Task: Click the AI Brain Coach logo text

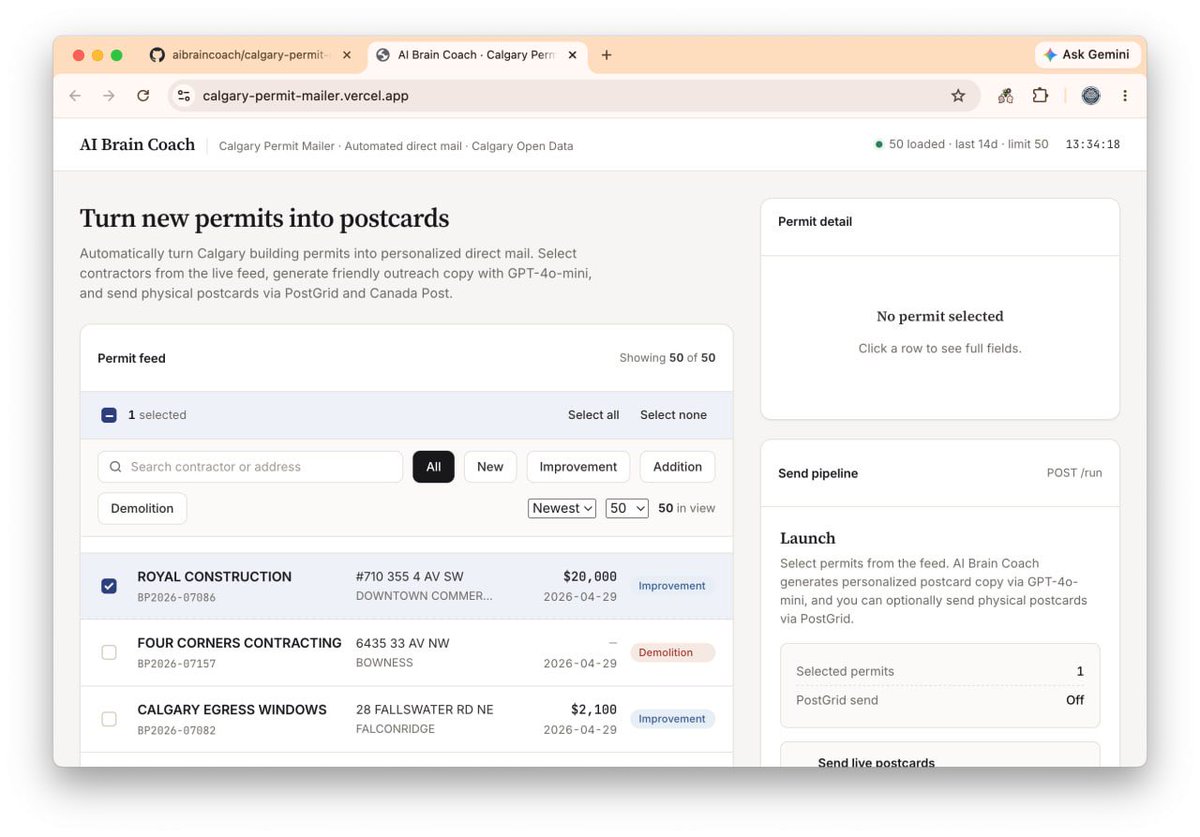Action: [x=138, y=145]
